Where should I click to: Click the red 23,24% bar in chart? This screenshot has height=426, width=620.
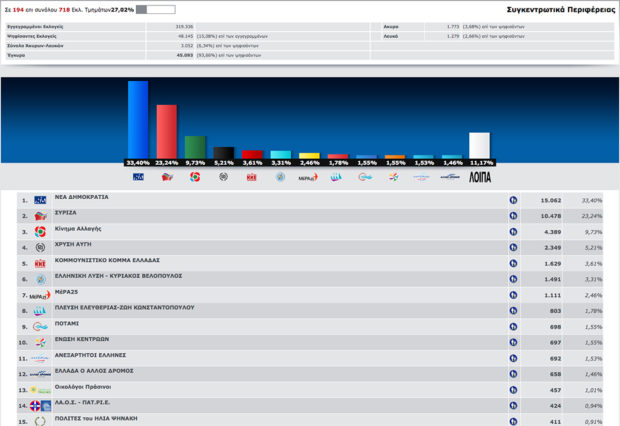pos(166,132)
